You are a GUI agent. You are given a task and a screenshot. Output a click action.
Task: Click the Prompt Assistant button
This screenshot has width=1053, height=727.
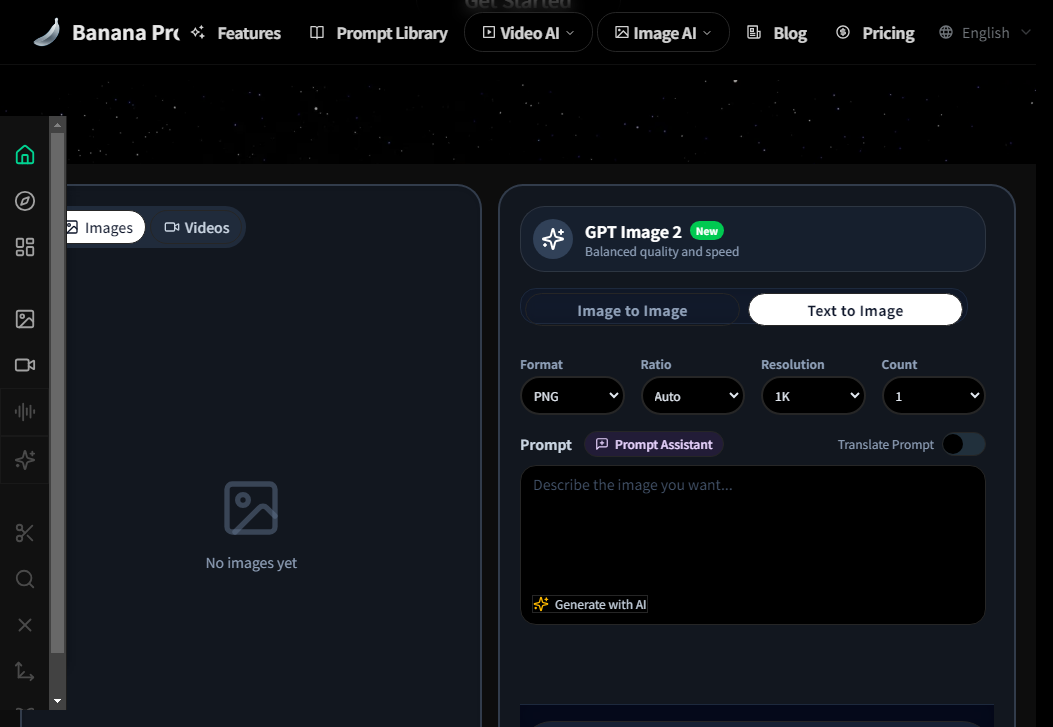tap(653, 444)
